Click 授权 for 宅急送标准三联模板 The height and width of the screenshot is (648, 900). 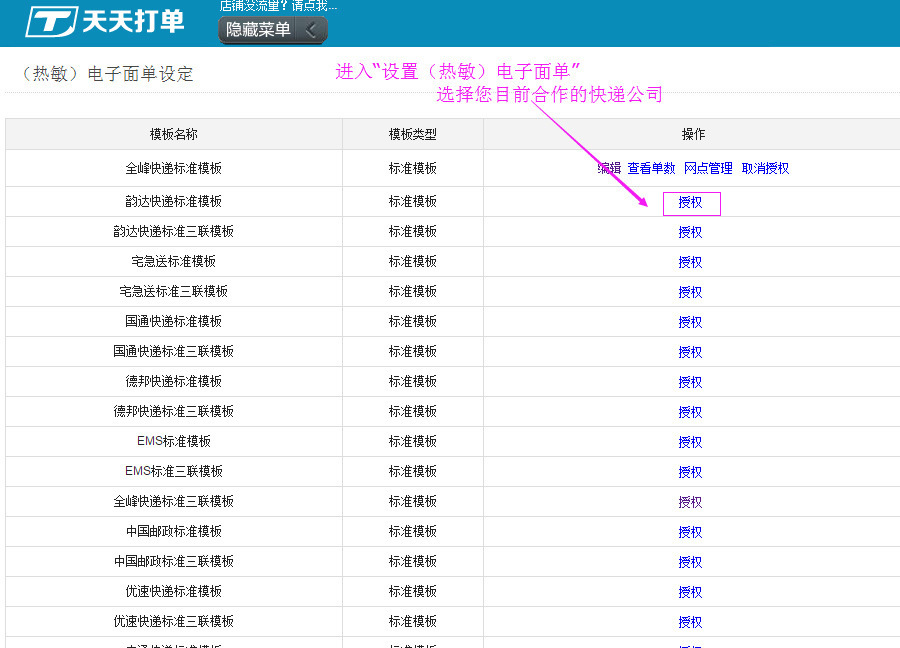[690, 292]
